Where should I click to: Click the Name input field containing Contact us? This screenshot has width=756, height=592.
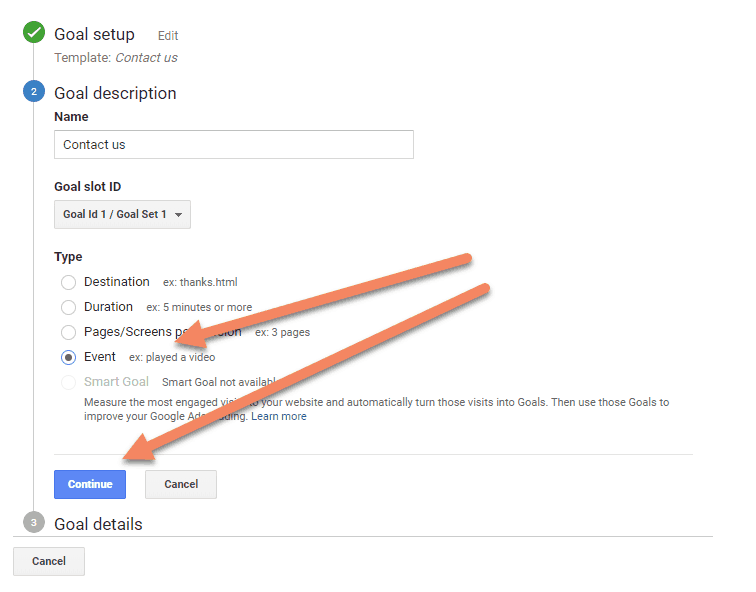click(234, 144)
